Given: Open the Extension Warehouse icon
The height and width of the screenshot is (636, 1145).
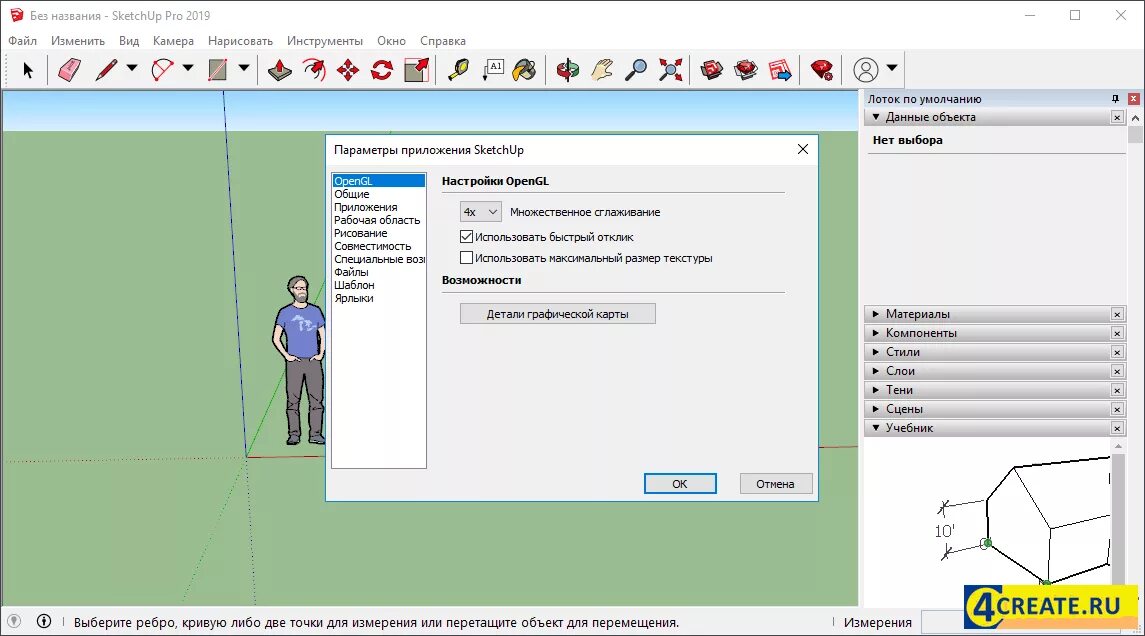Looking at the screenshot, I should point(746,70).
